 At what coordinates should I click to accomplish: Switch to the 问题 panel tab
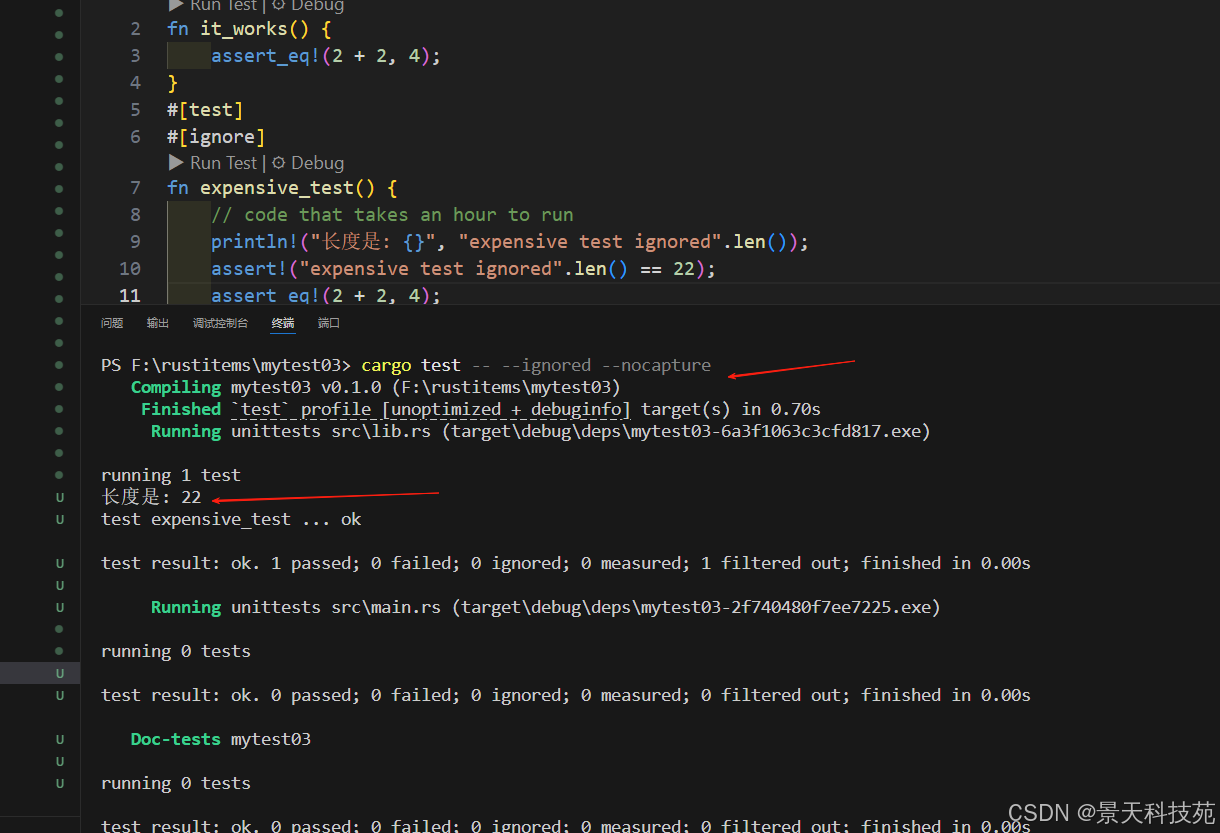point(112,323)
